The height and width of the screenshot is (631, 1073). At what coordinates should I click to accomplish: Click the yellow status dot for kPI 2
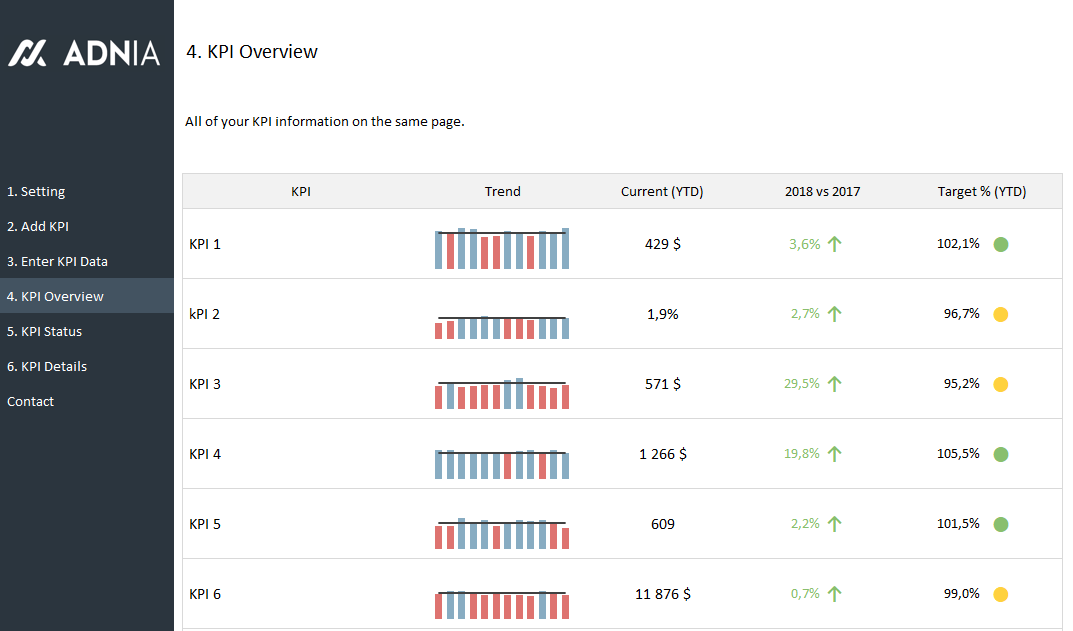[x=1001, y=314]
